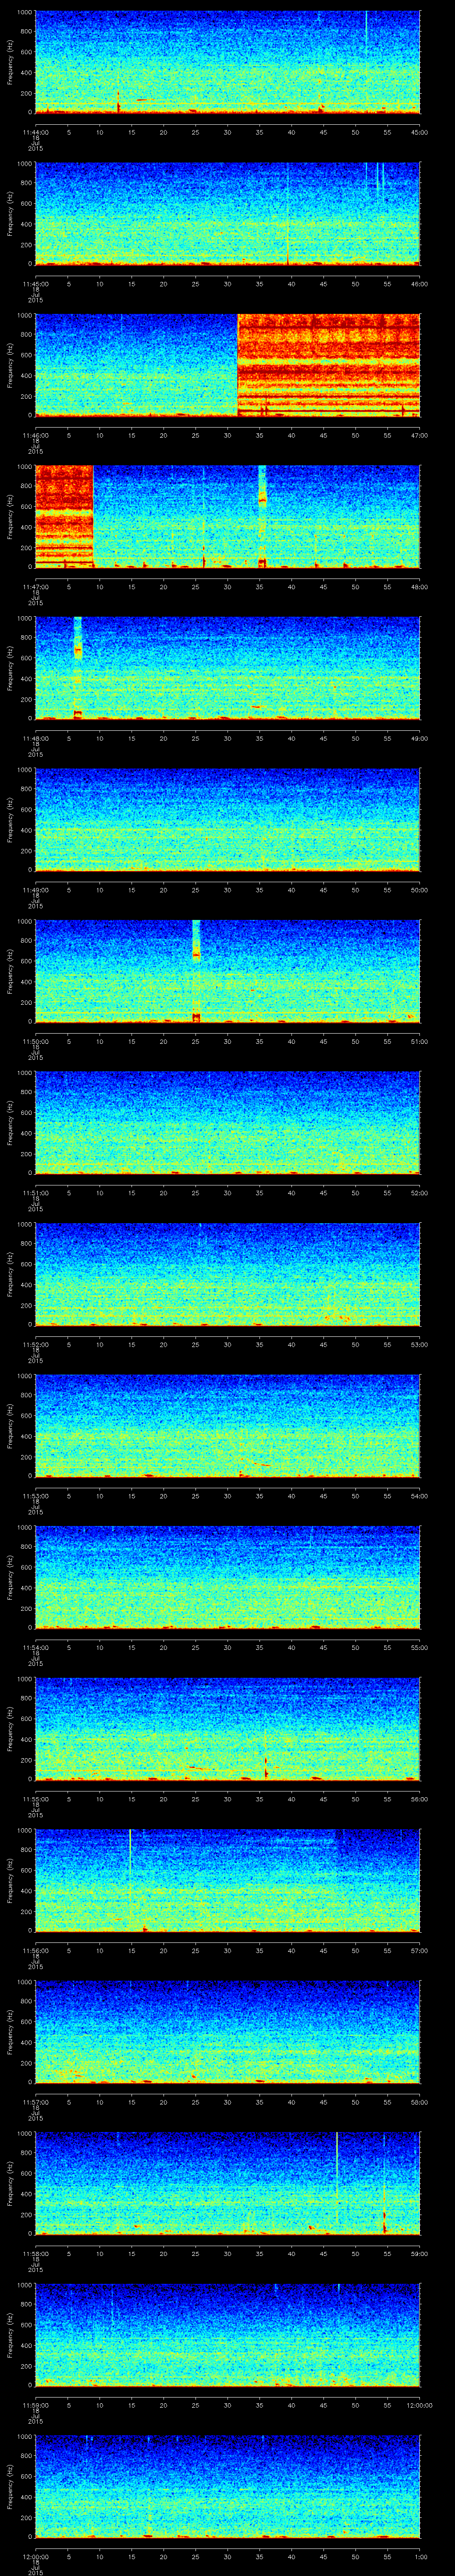Click the 30 second tick on 11:54 axis
This screenshot has width=455, height=2576.
[227, 1647]
